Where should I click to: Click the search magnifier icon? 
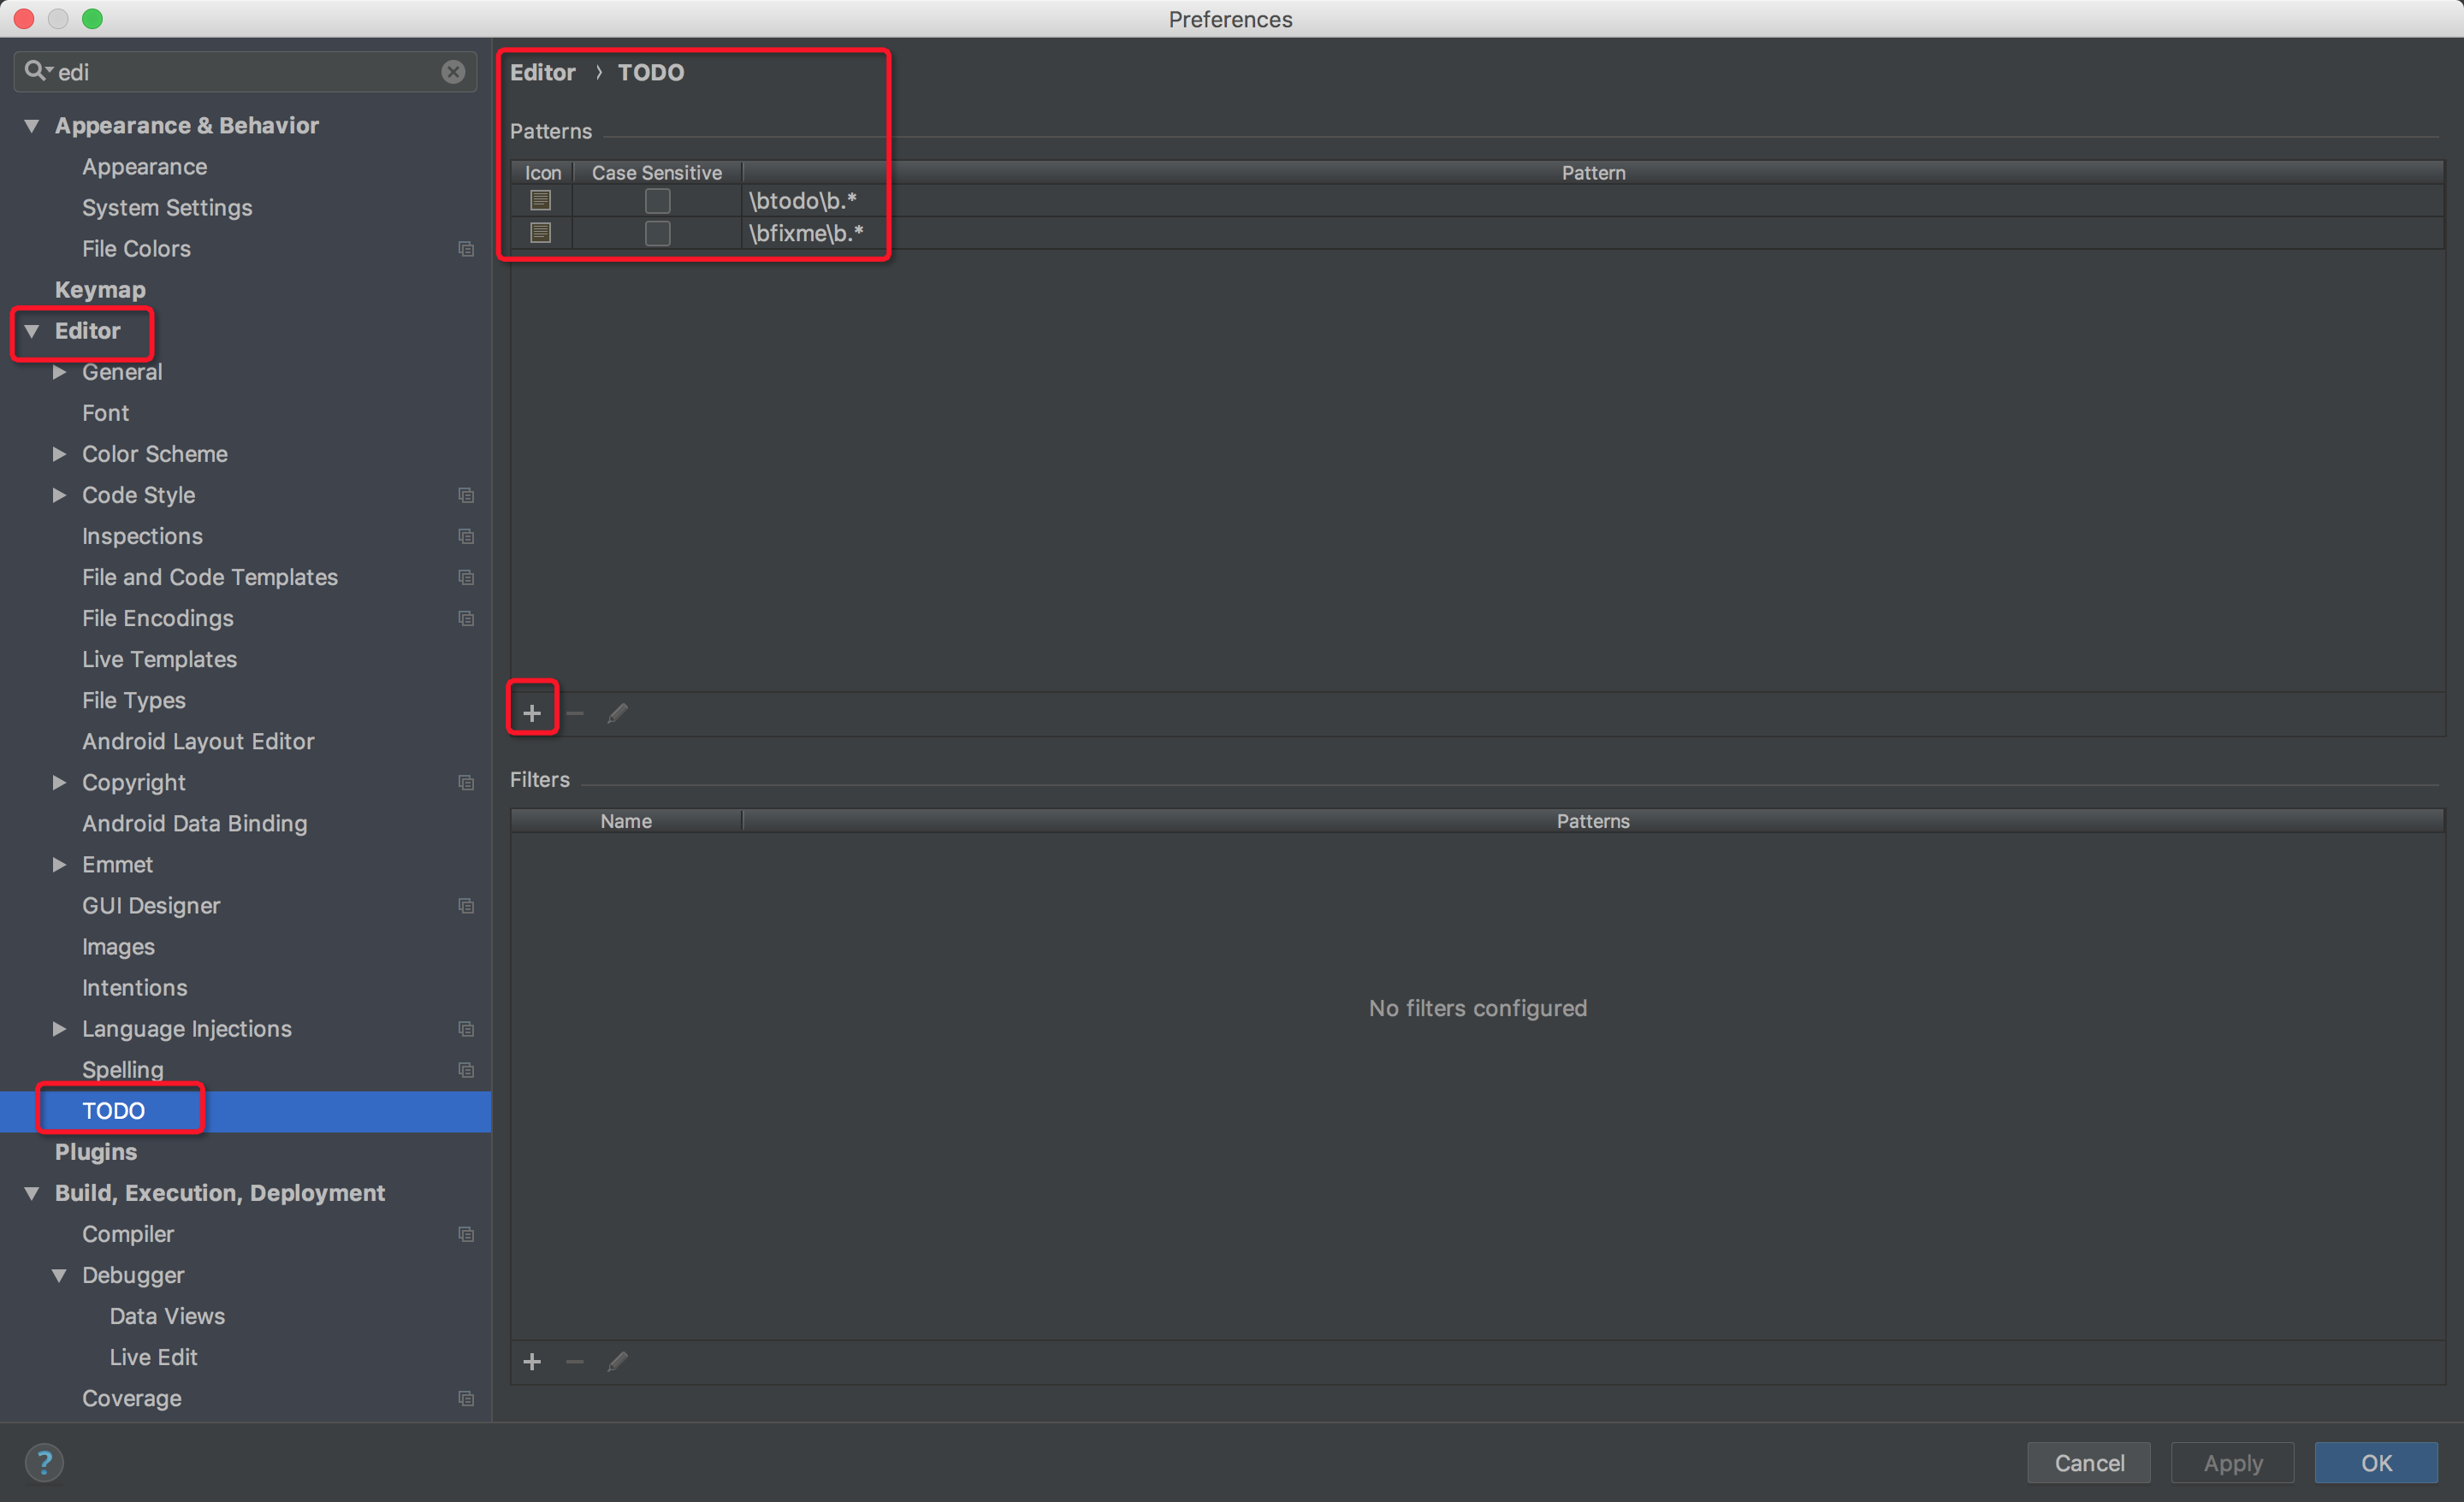[36, 71]
